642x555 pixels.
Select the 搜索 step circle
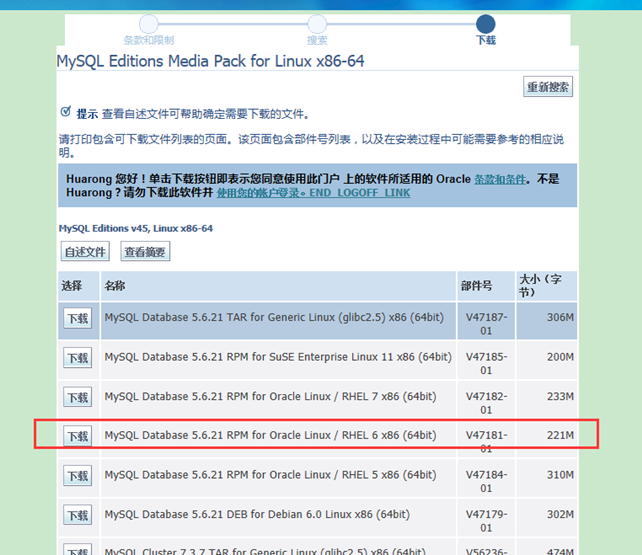point(317,24)
